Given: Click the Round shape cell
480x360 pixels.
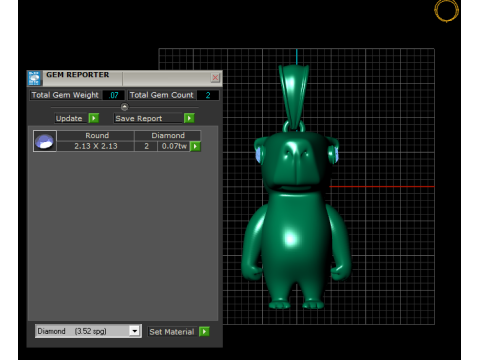Looking at the screenshot, I should coord(97,135).
